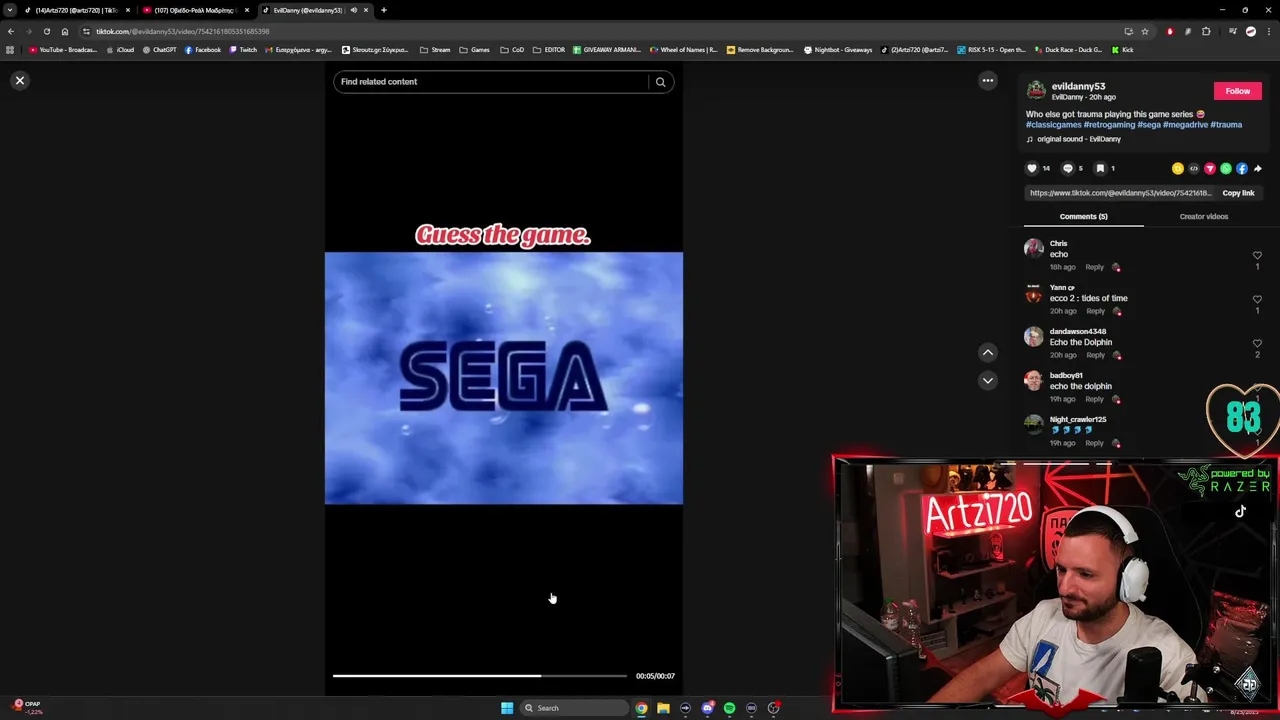Go to previous video with up chevron
Screen dimensions: 1280x720
point(988,352)
